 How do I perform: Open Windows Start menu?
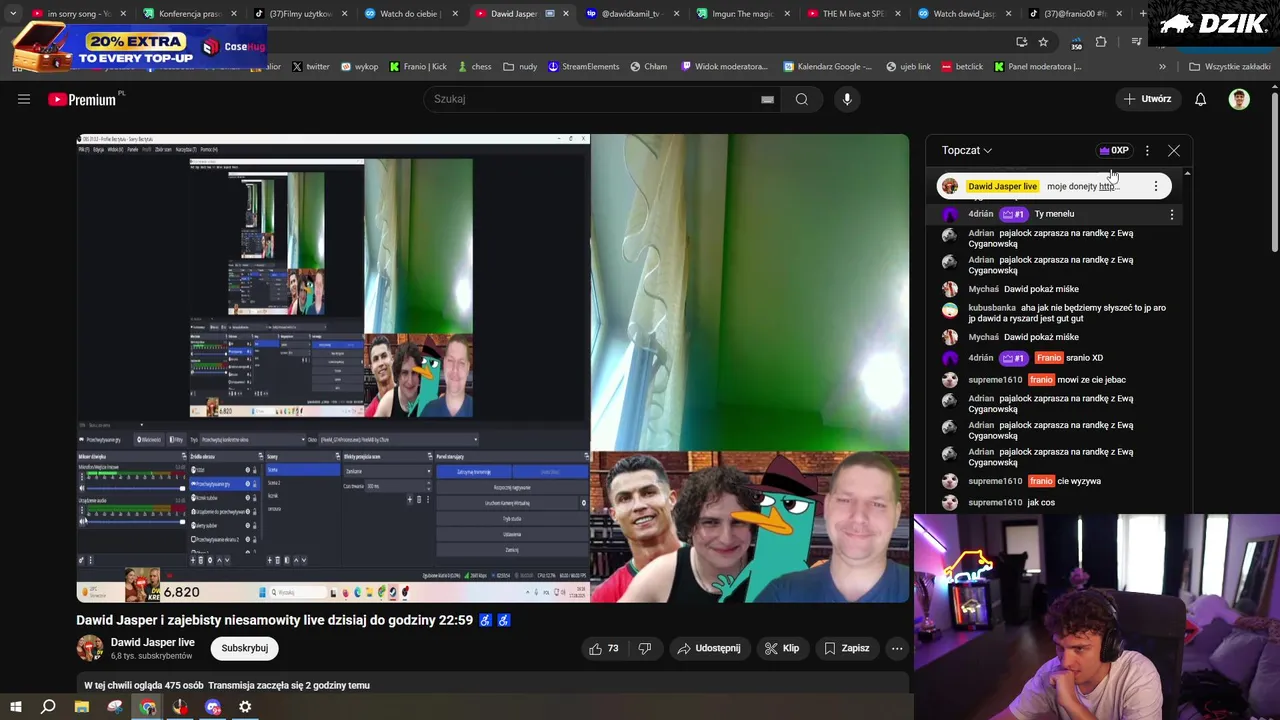click(15, 707)
